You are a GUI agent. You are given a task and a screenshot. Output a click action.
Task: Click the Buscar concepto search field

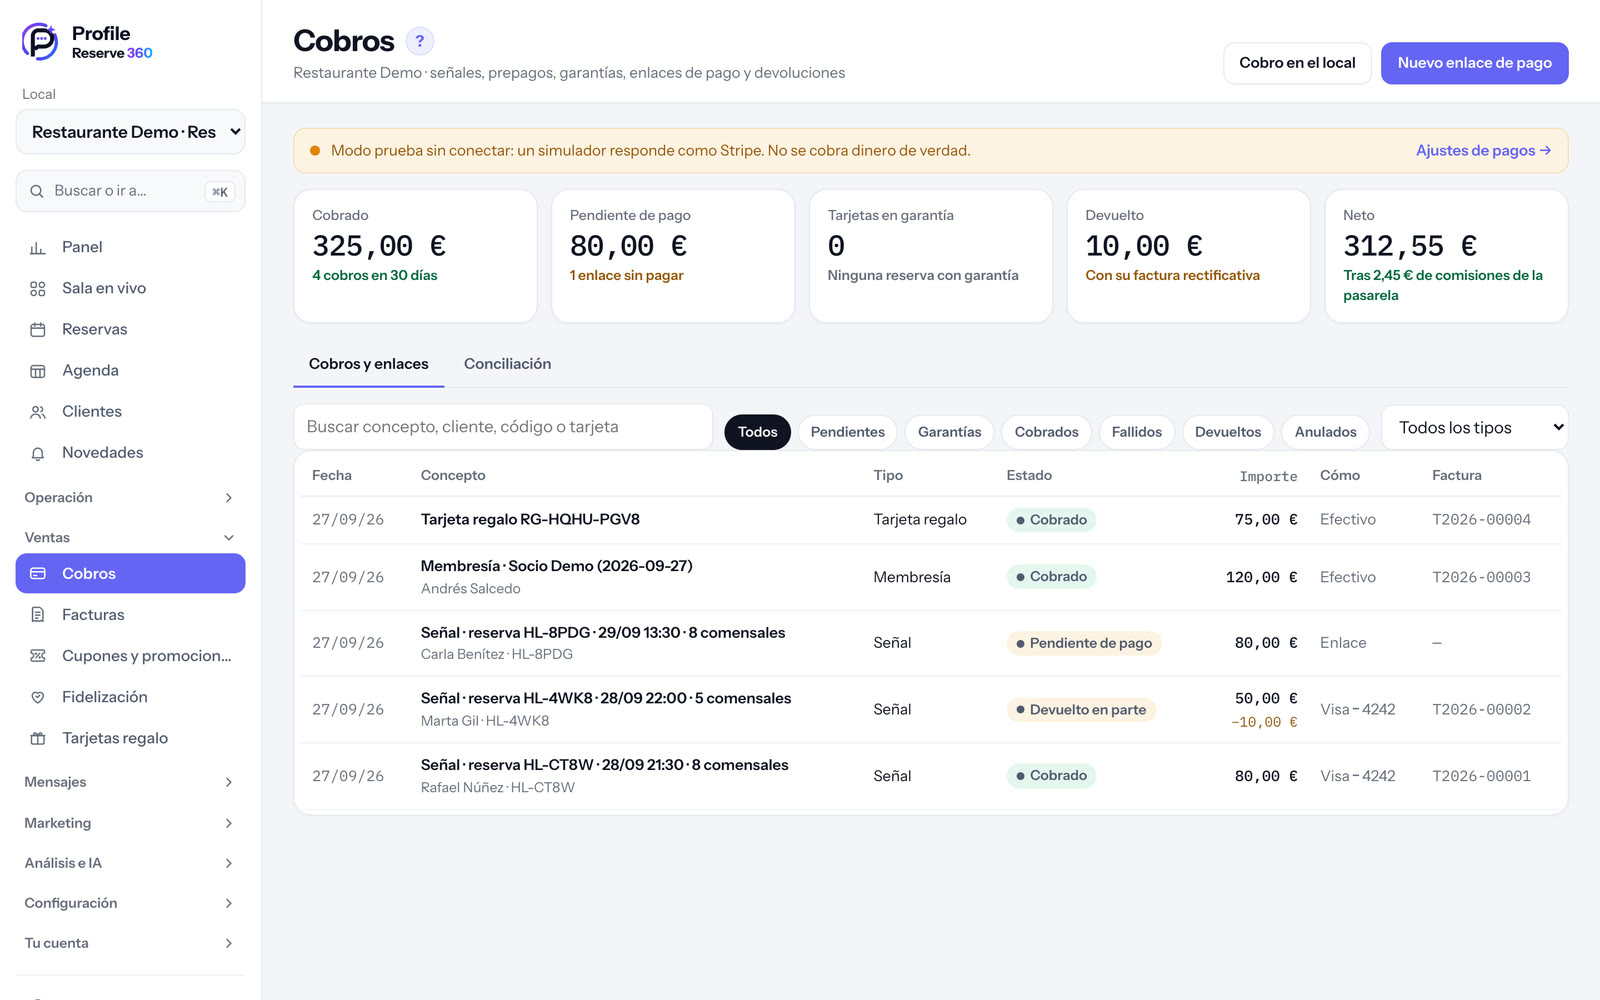(502, 427)
